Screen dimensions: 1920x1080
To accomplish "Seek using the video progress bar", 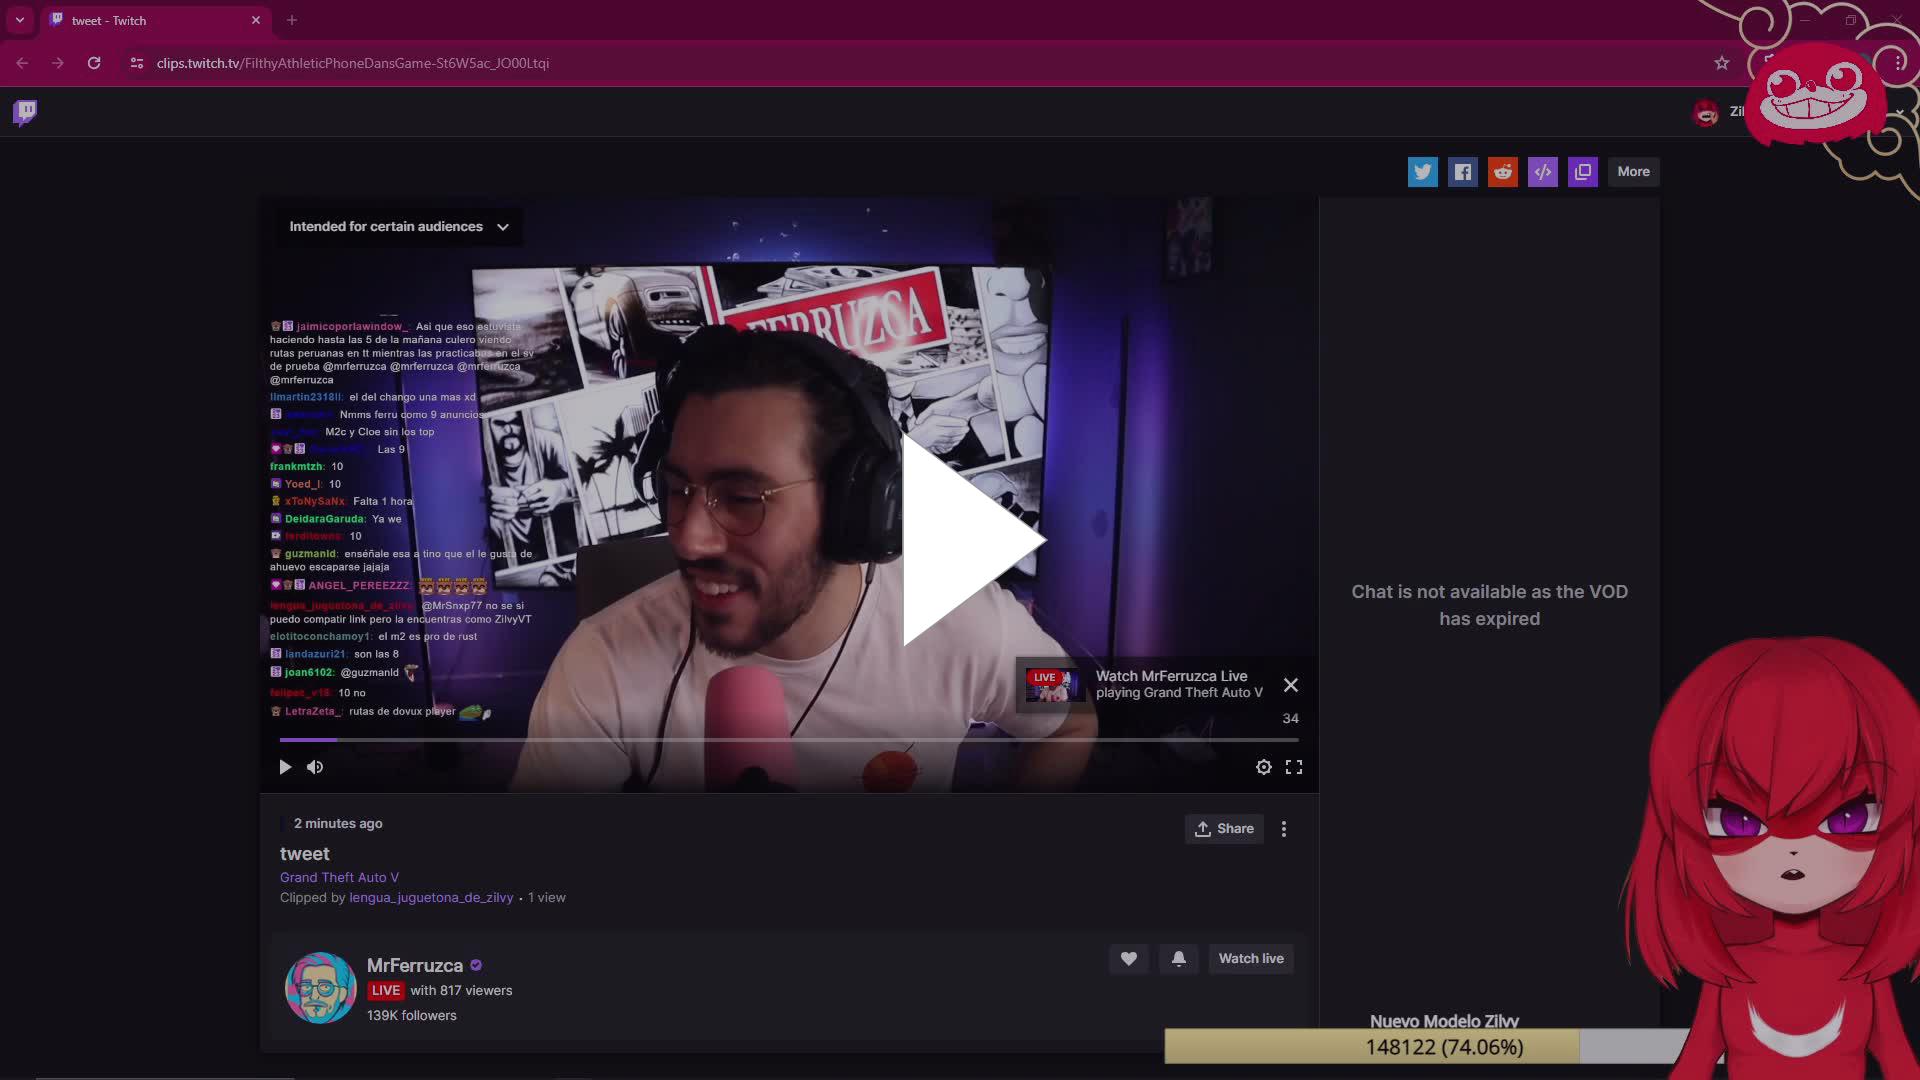I will [788, 739].
